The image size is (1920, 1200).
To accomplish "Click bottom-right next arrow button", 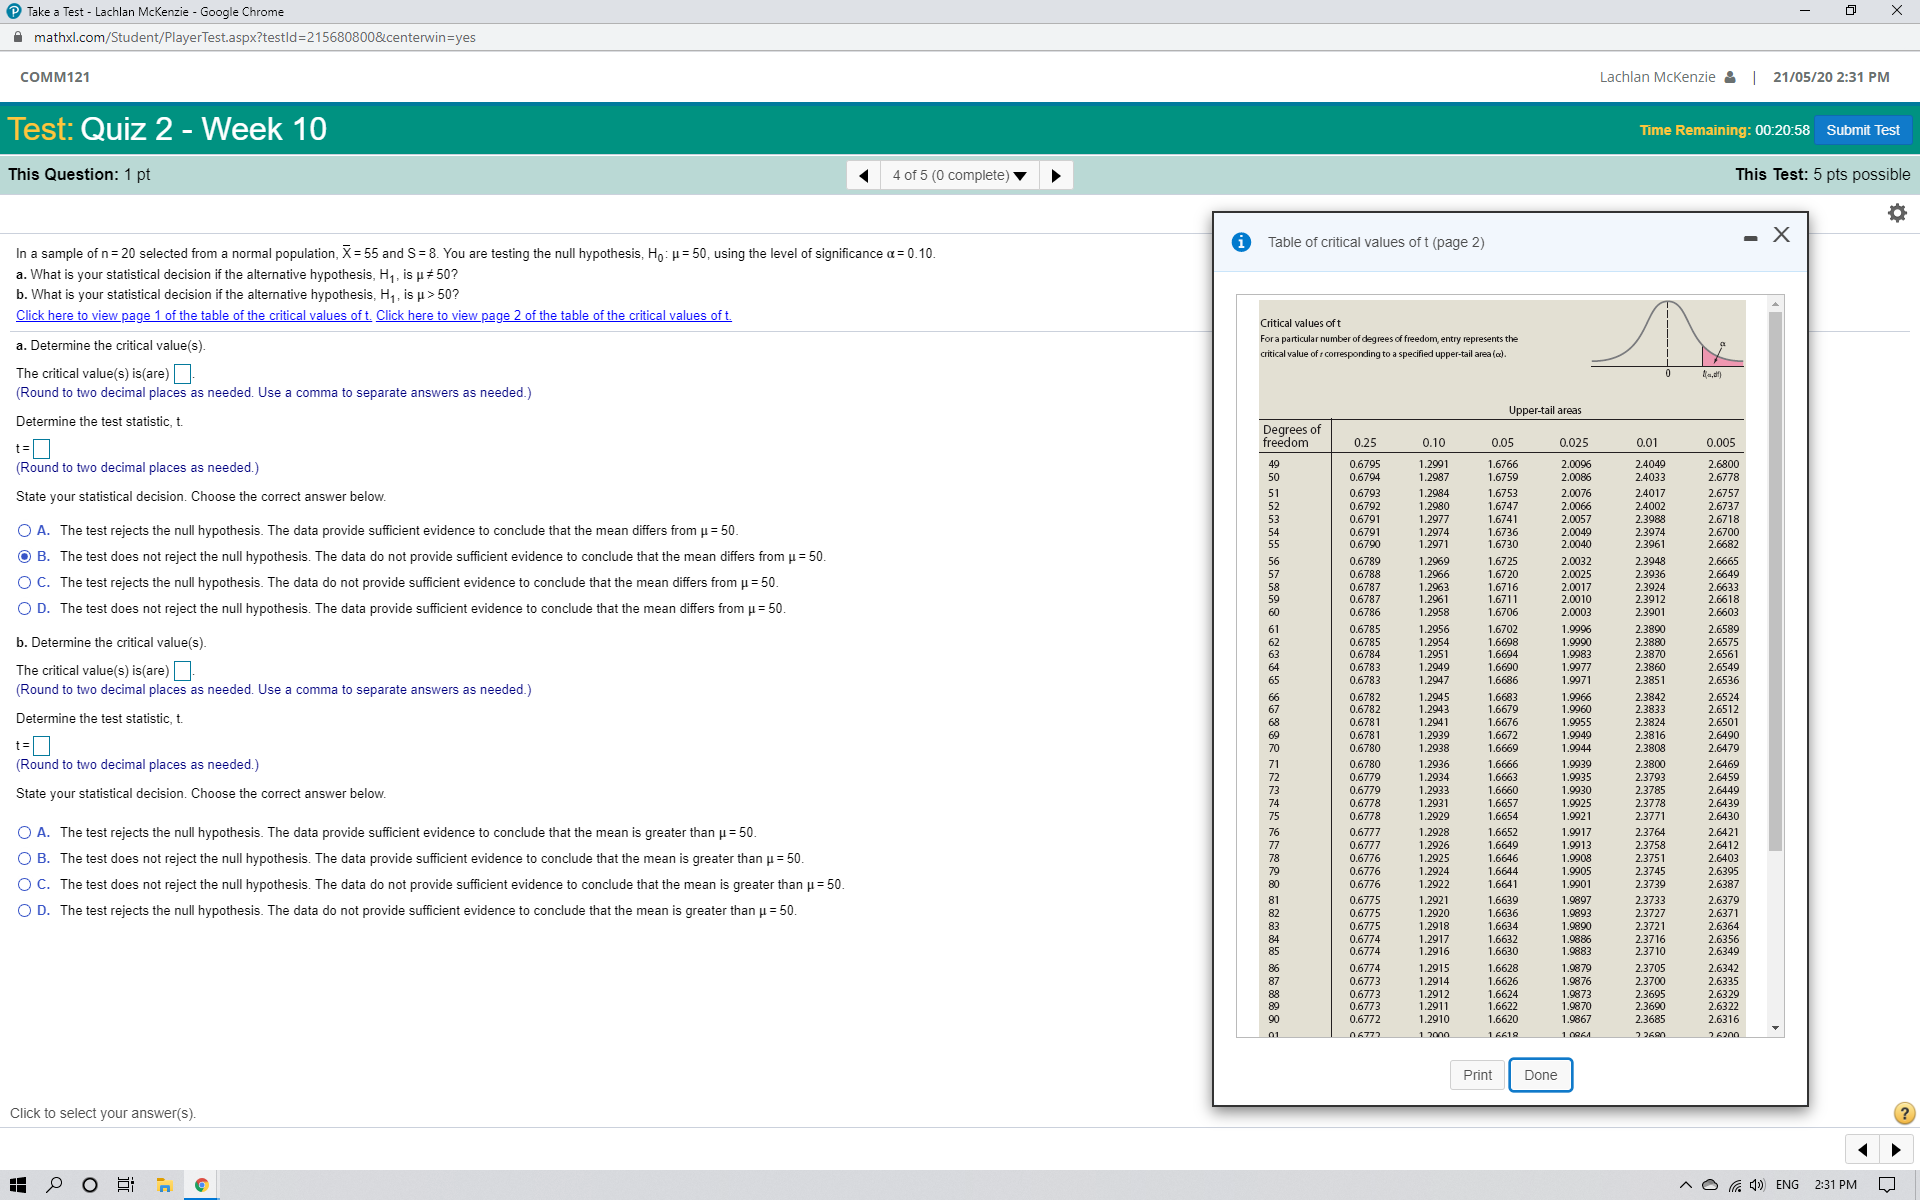I will [1896, 1149].
